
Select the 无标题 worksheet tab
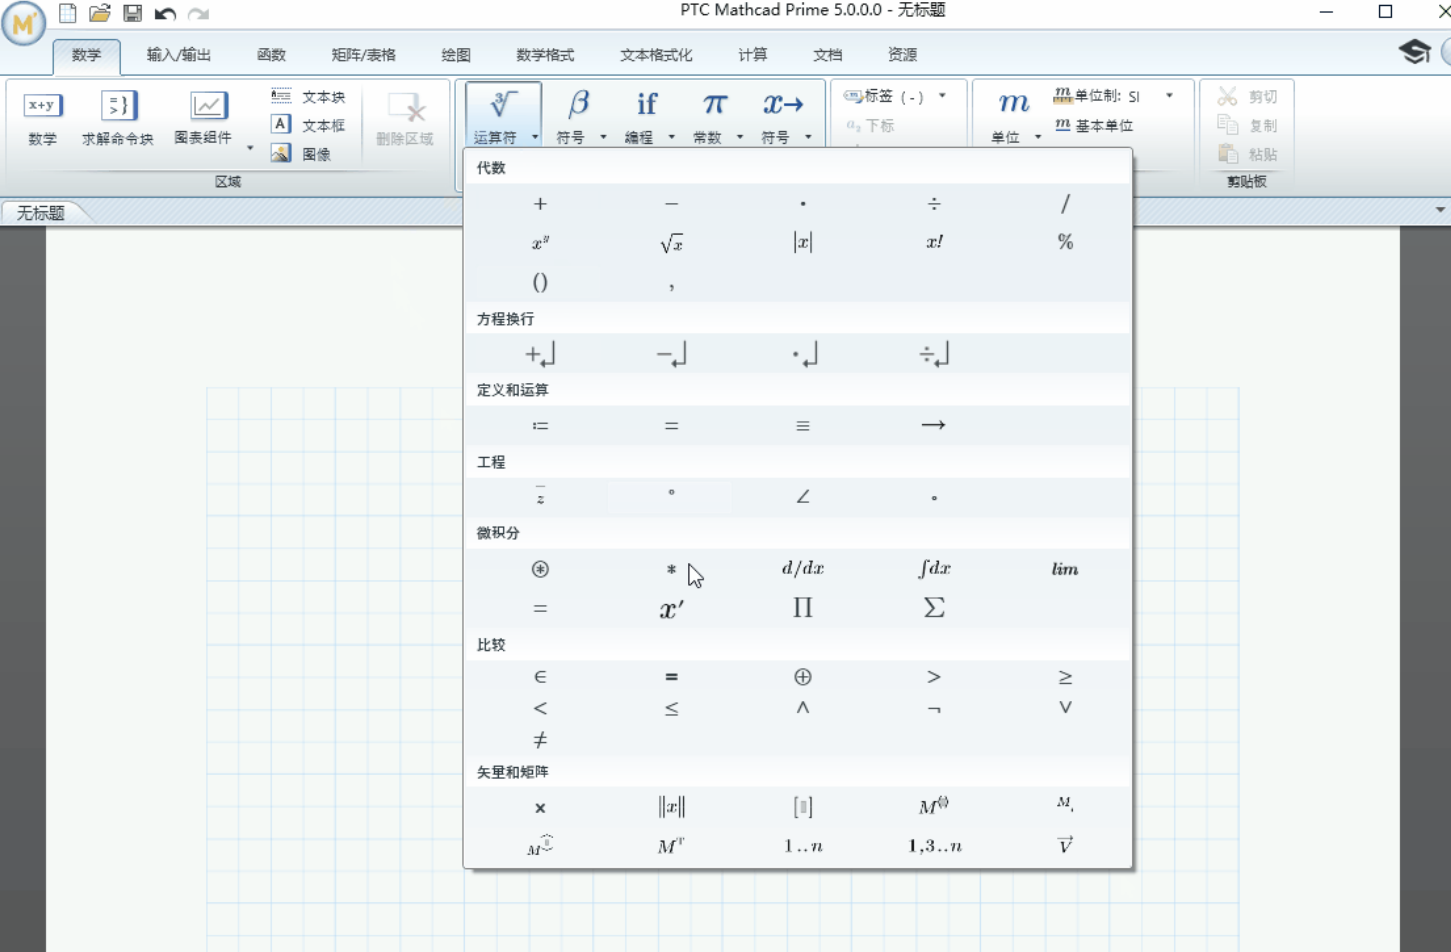coord(41,213)
